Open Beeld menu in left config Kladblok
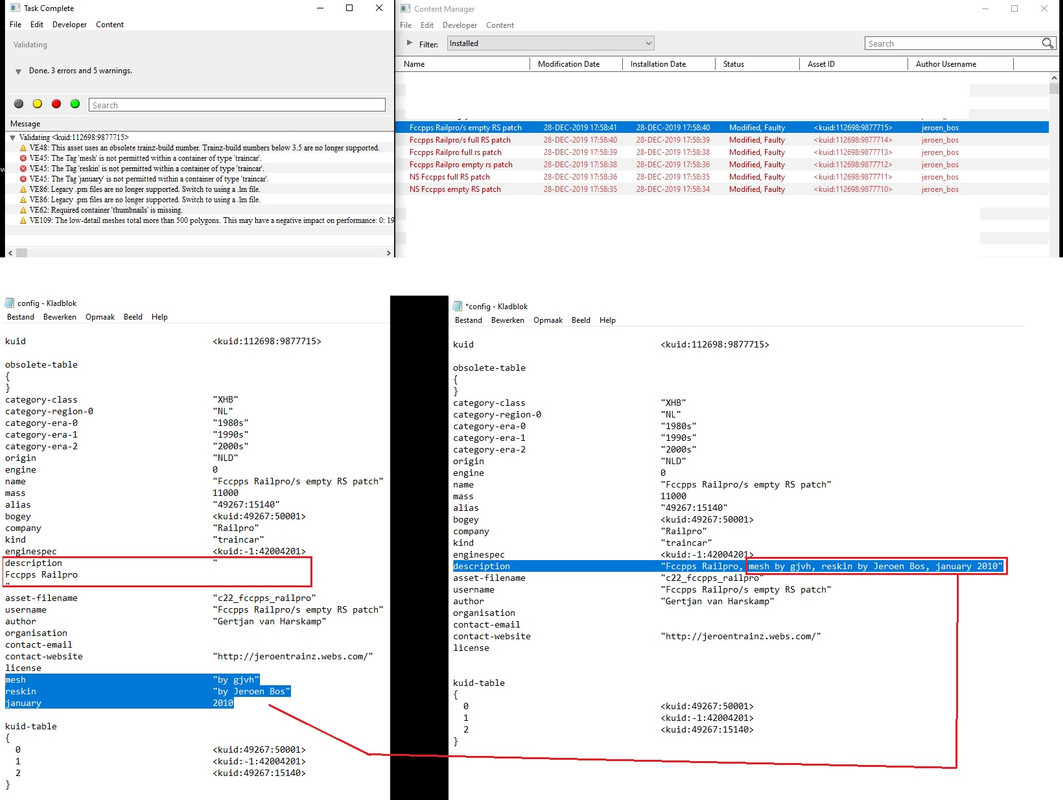The height and width of the screenshot is (800, 1063). pyautogui.click(x=133, y=317)
